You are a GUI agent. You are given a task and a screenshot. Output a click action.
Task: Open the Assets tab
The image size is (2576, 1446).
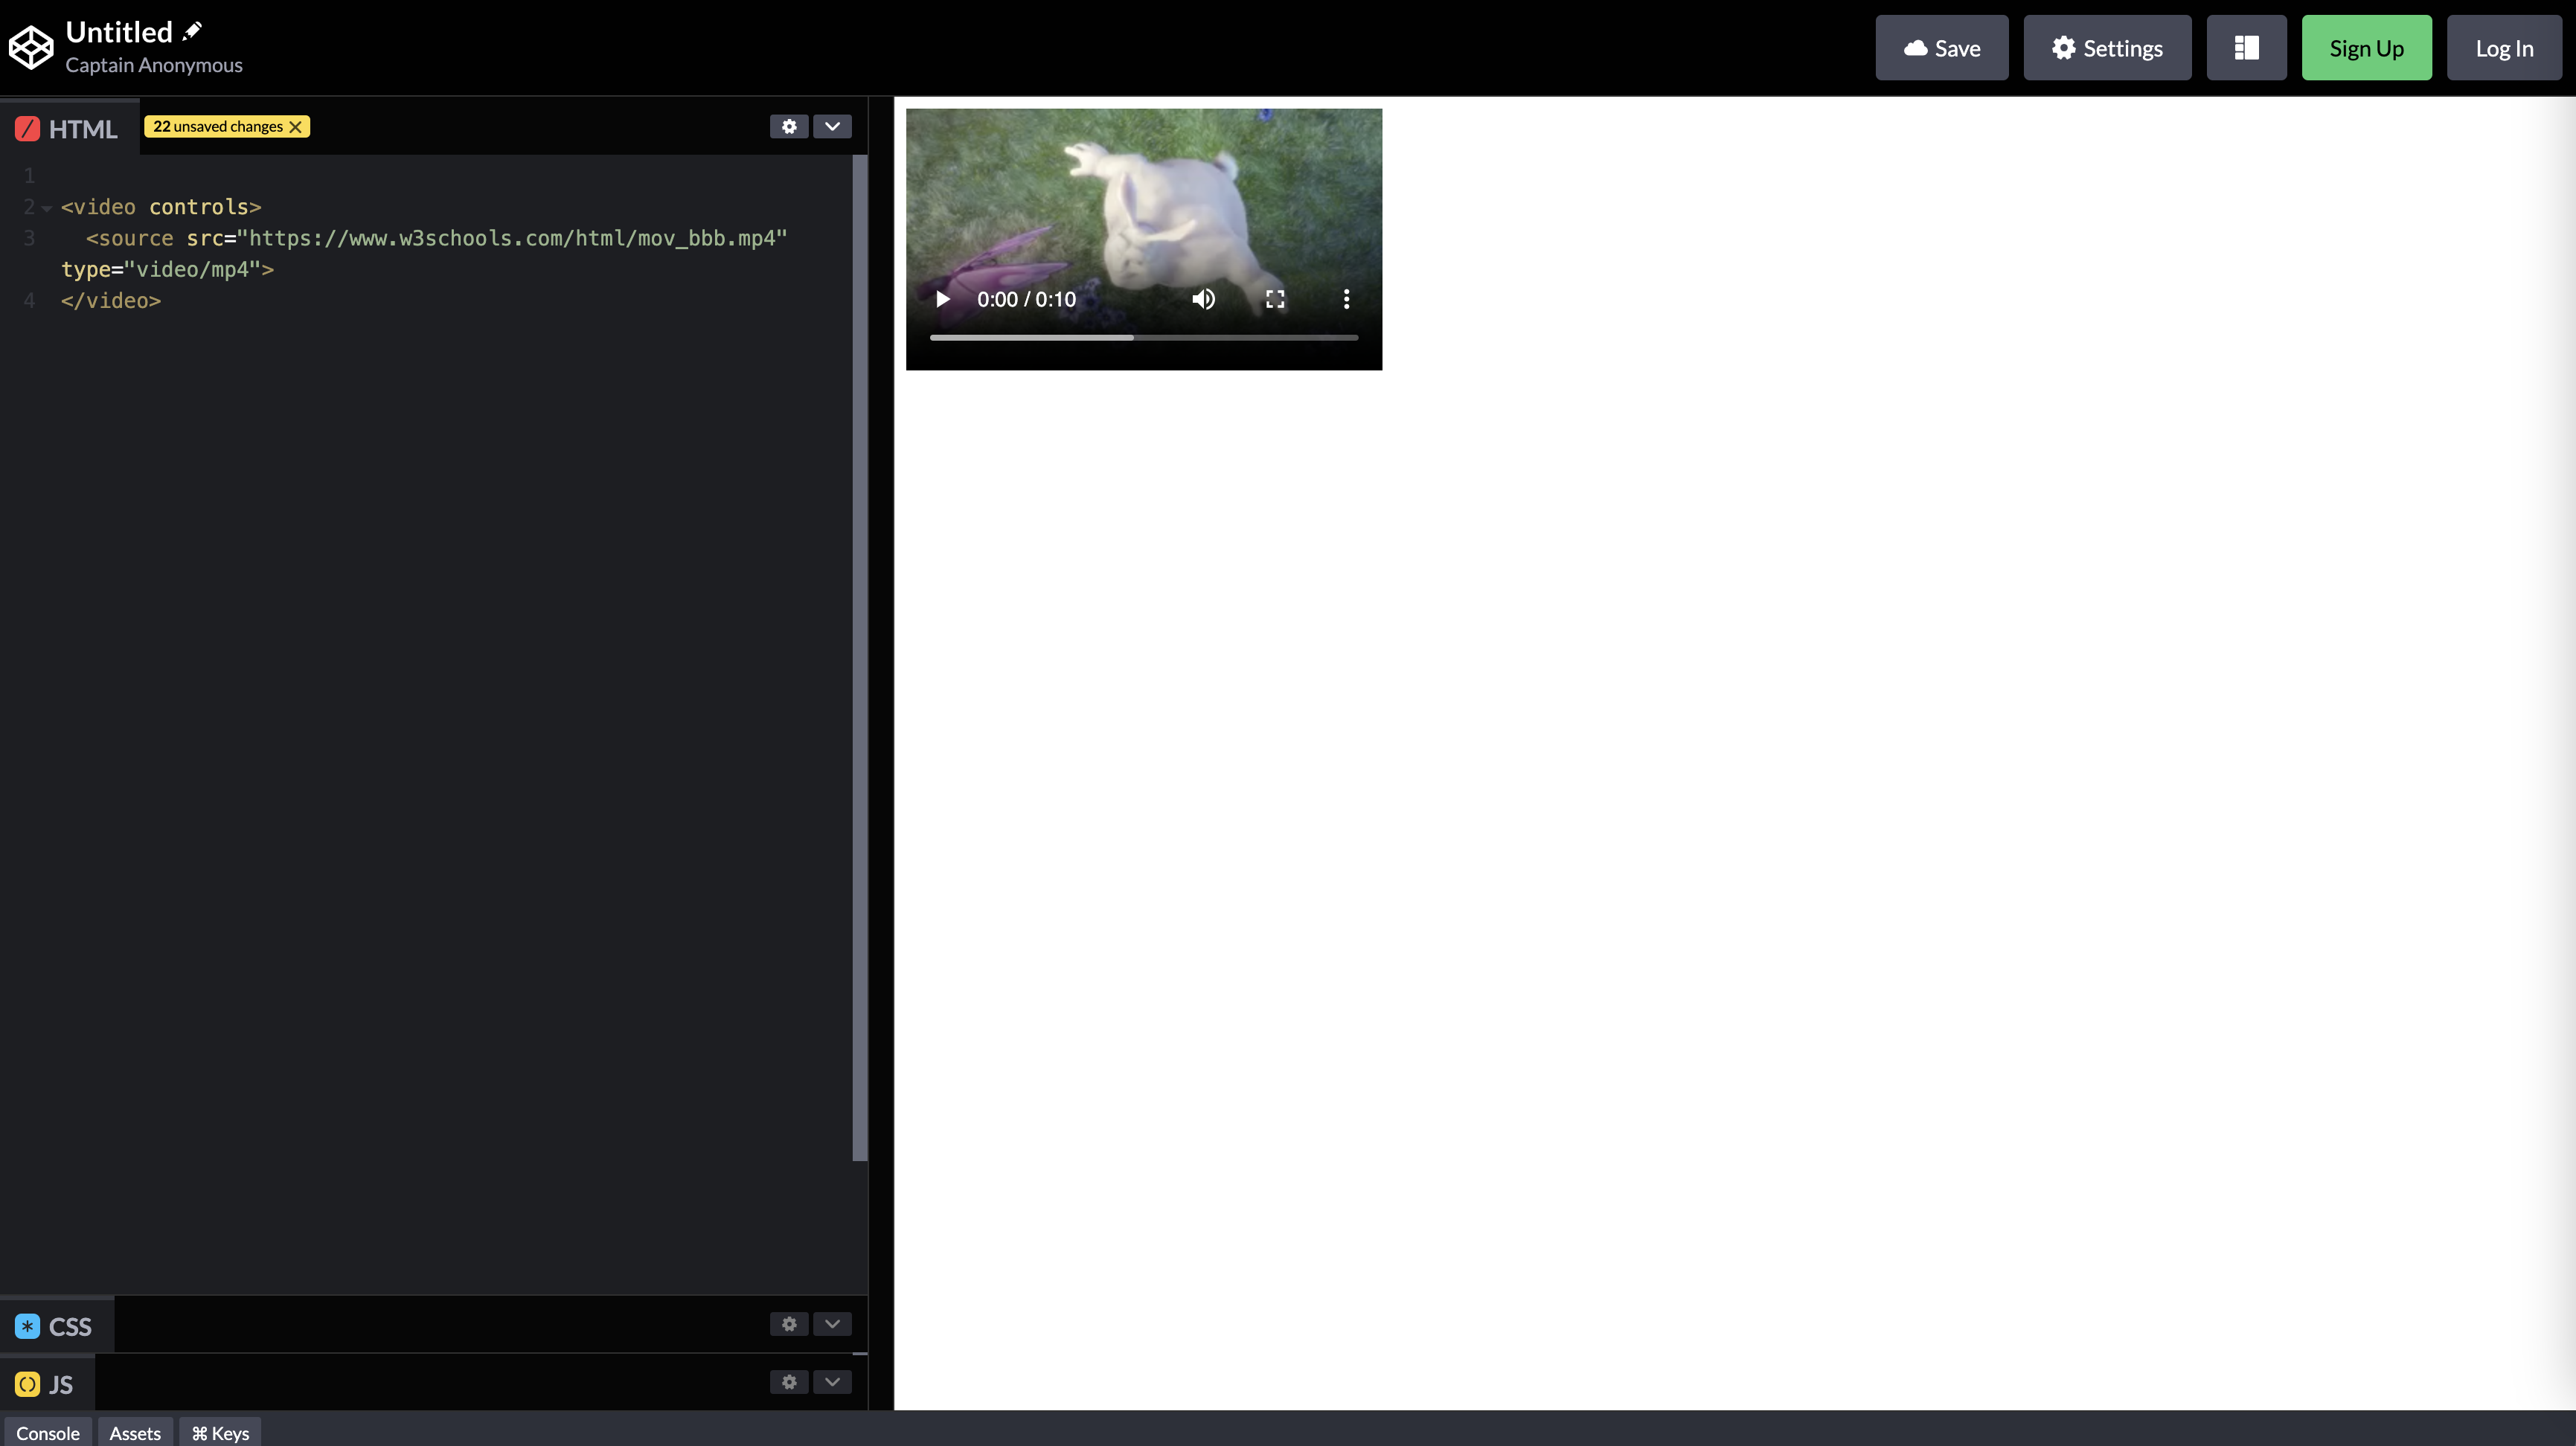(x=135, y=1433)
